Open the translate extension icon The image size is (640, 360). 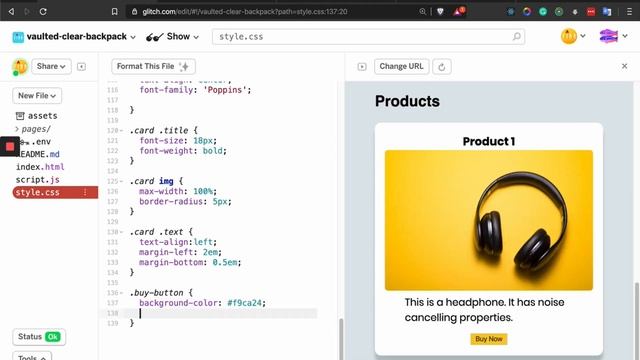(x=607, y=12)
